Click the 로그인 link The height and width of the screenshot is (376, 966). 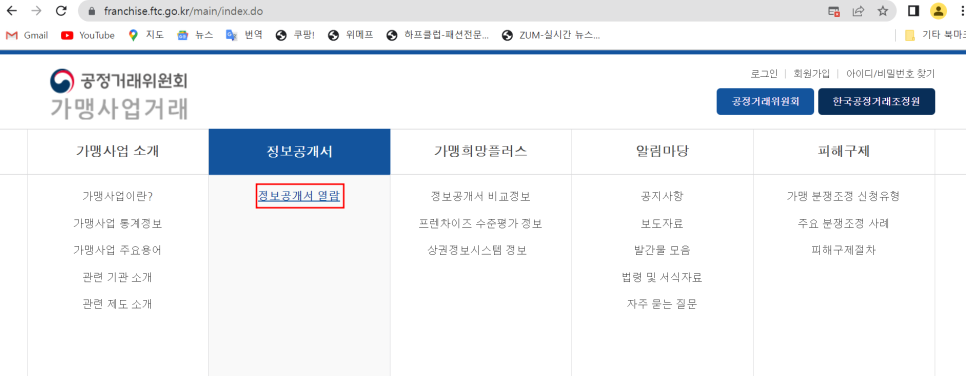tap(764, 74)
